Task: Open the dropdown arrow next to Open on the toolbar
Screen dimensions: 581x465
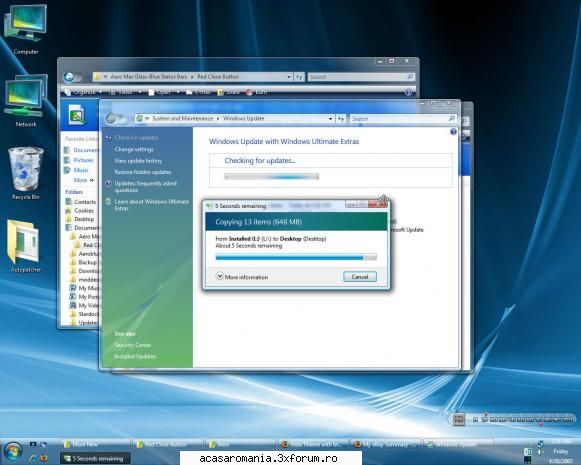Action: 178,92
